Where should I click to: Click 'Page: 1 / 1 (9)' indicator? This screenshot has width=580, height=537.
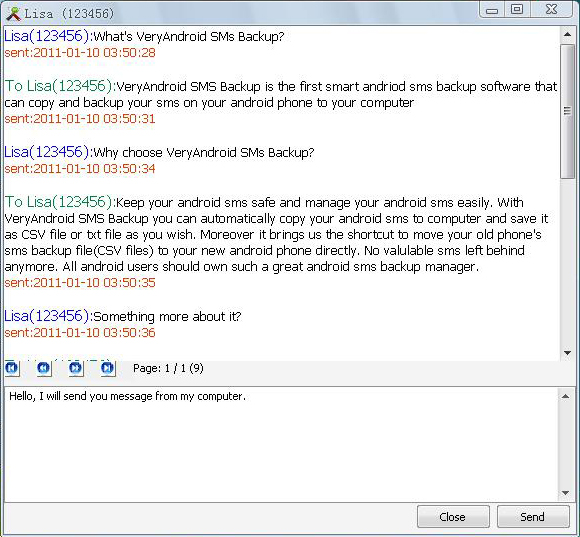[x=168, y=368]
